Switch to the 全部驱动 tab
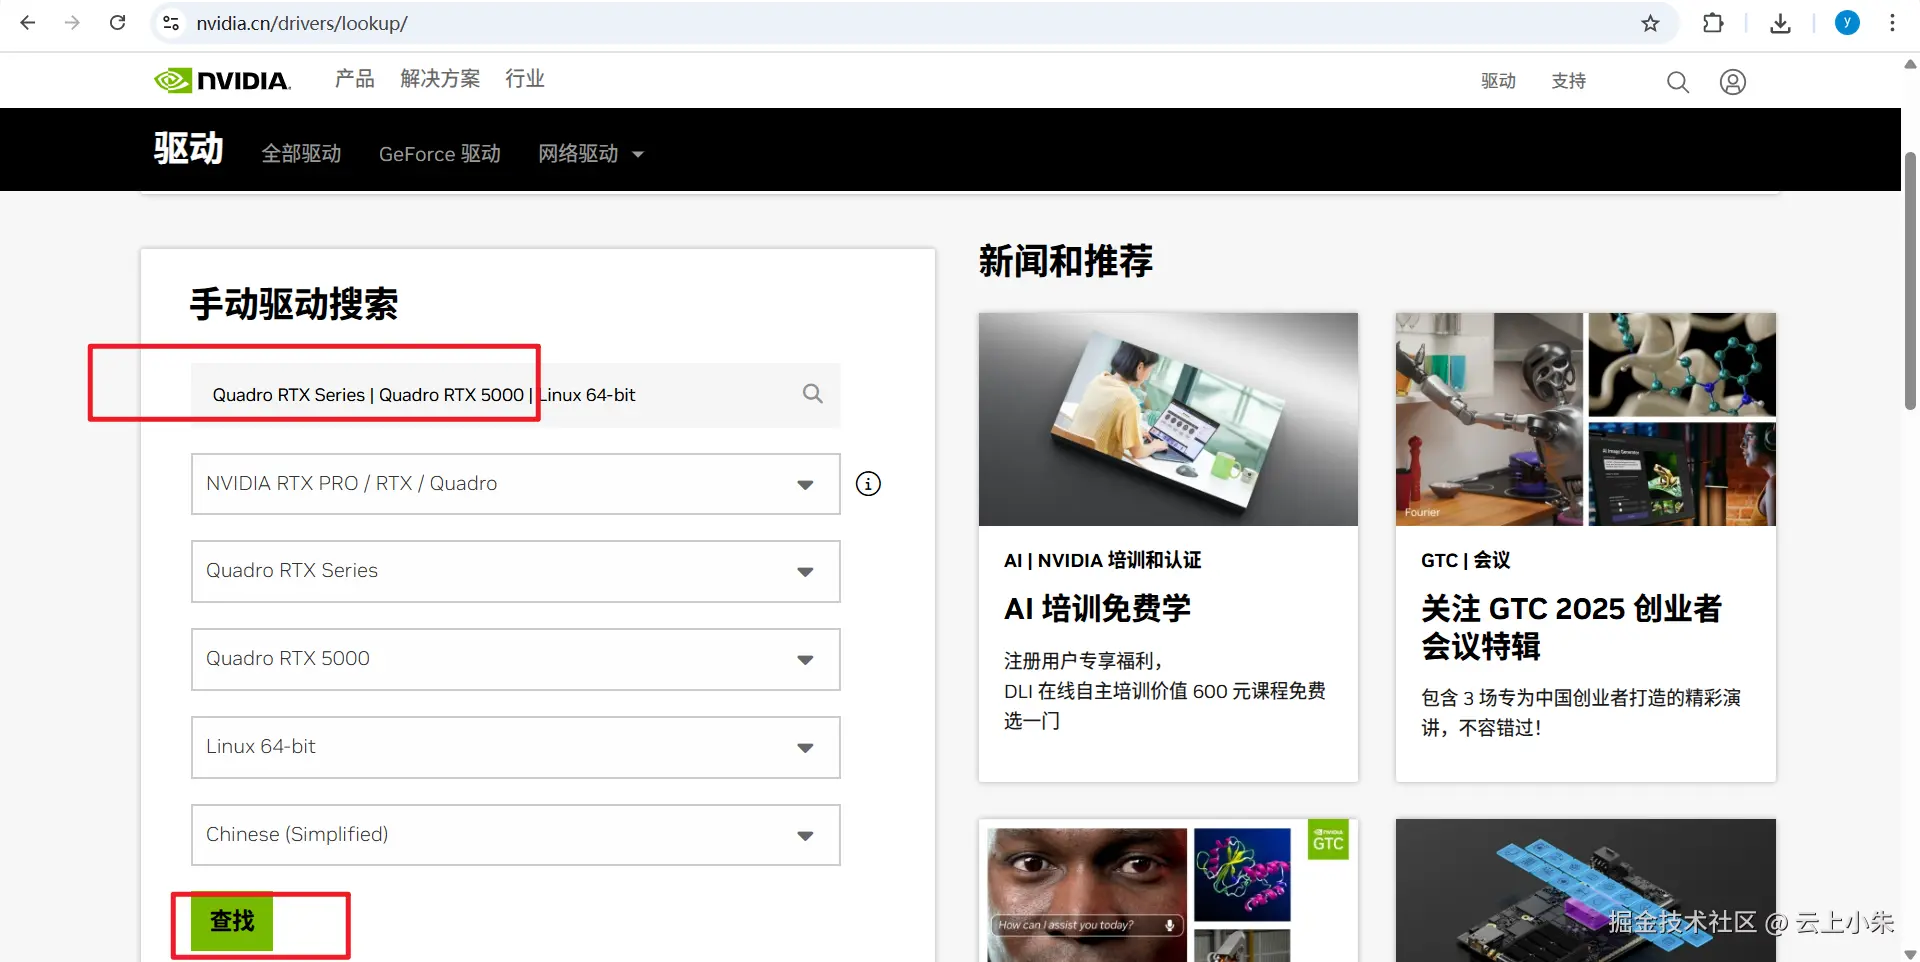1920x962 pixels. (x=301, y=154)
